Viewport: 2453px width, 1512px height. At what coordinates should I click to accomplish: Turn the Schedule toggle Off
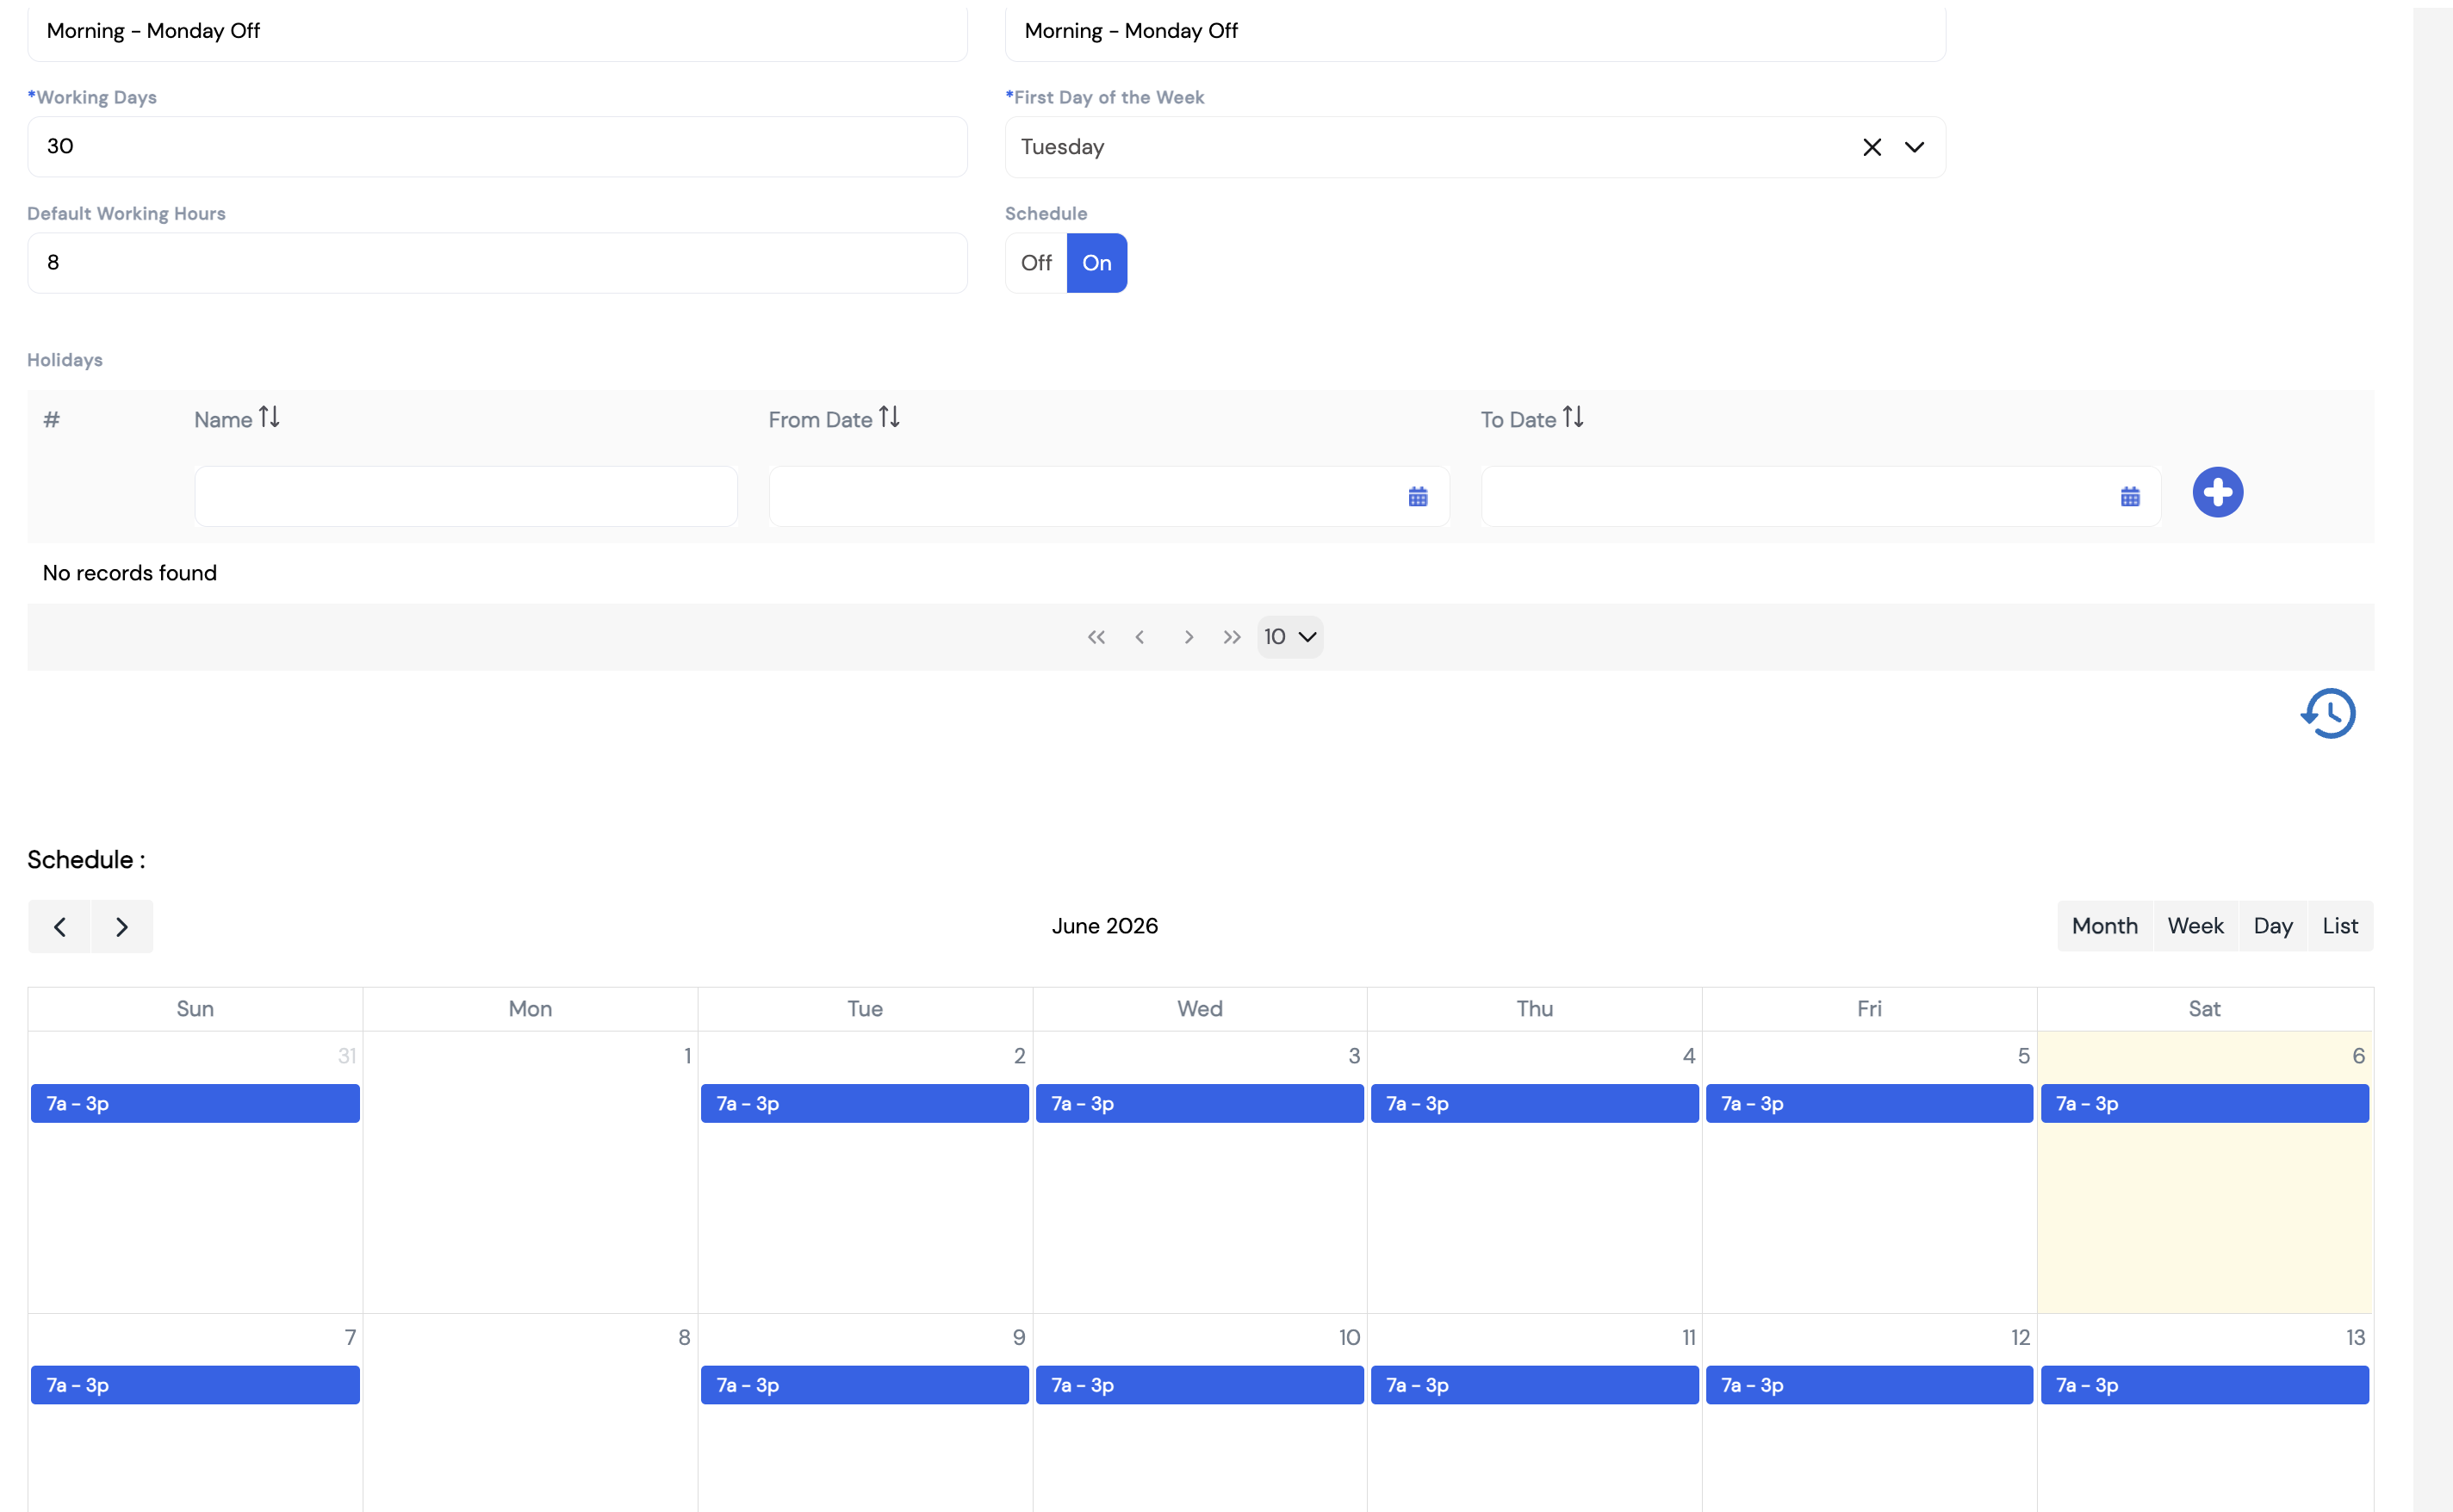[x=1036, y=263]
